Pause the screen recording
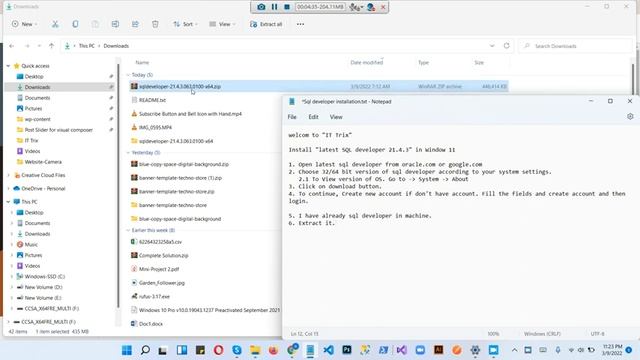Viewport: 640px width, 360px height. [x=274, y=7]
